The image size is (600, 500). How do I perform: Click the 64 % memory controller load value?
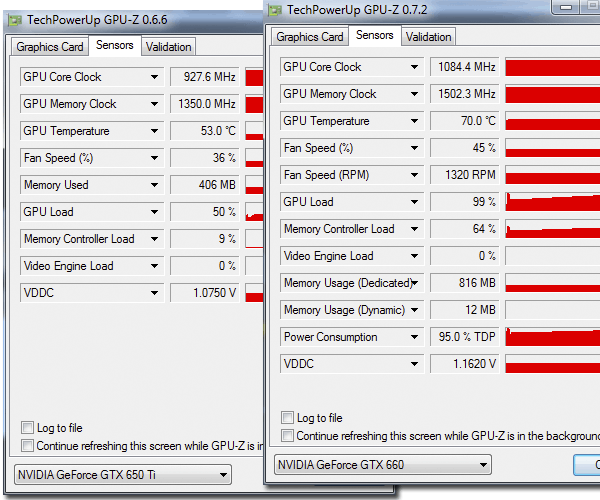(x=465, y=229)
